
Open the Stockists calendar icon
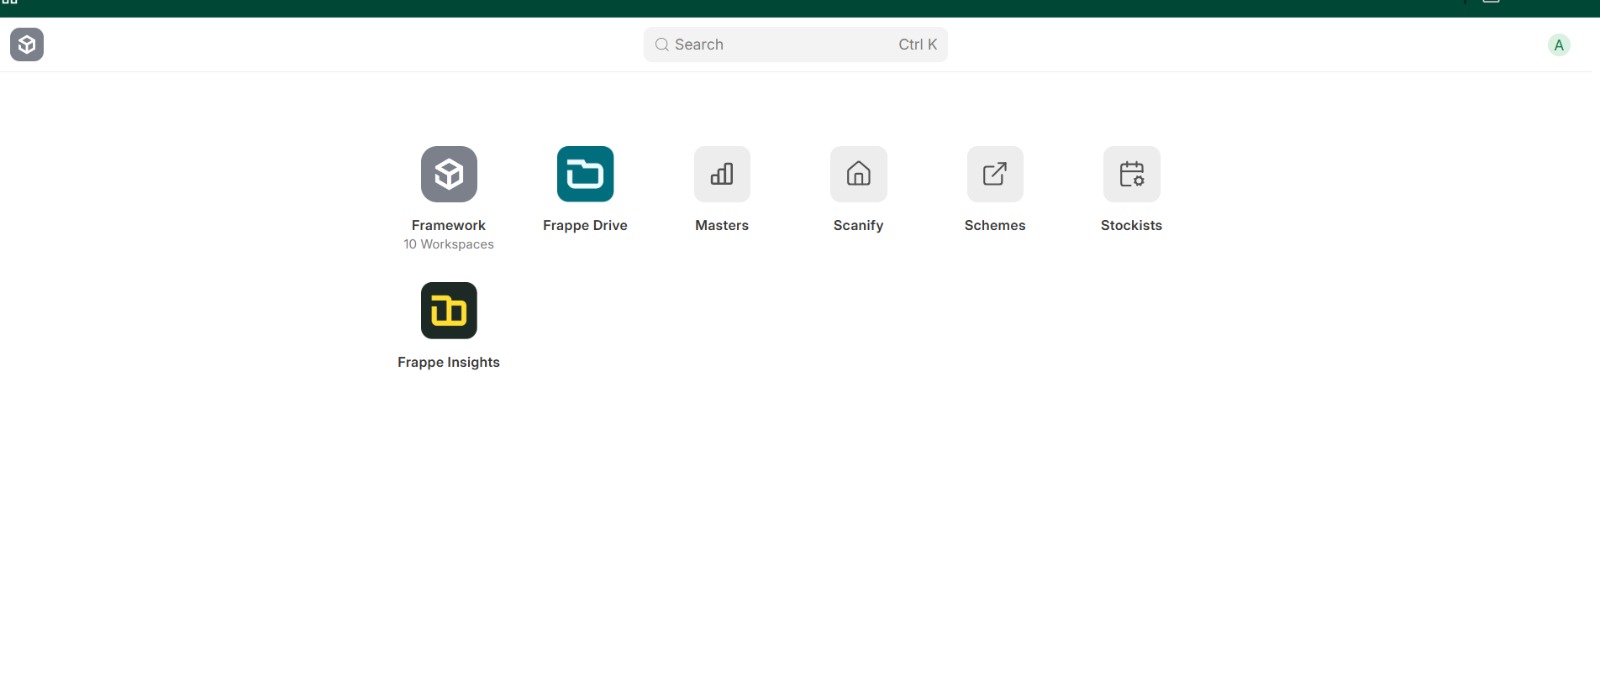(x=1131, y=174)
